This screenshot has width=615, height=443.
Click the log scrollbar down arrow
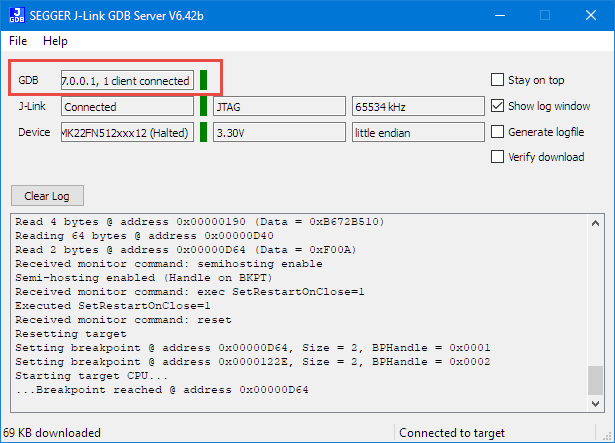coord(595,403)
